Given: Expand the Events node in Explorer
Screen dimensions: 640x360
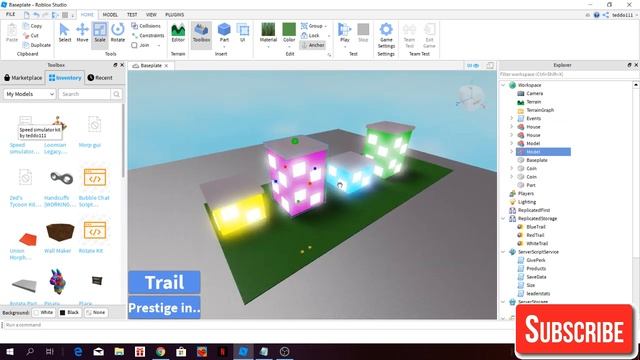Looking at the screenshot, I should [511, 118].
